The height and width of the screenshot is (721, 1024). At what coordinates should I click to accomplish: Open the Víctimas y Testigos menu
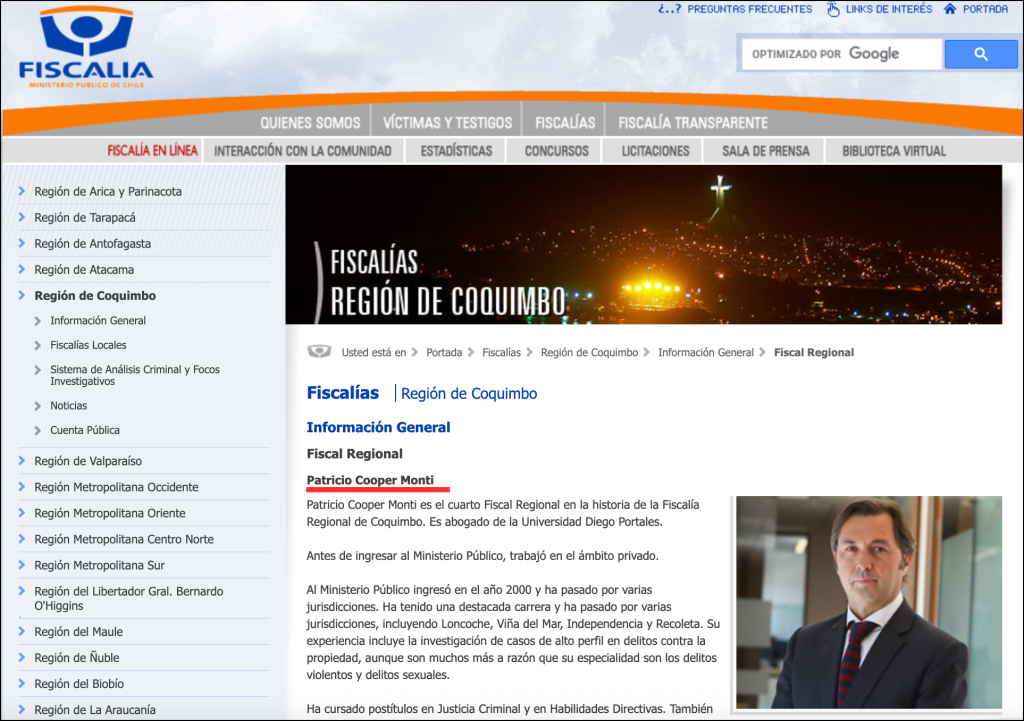pos(447,123)
